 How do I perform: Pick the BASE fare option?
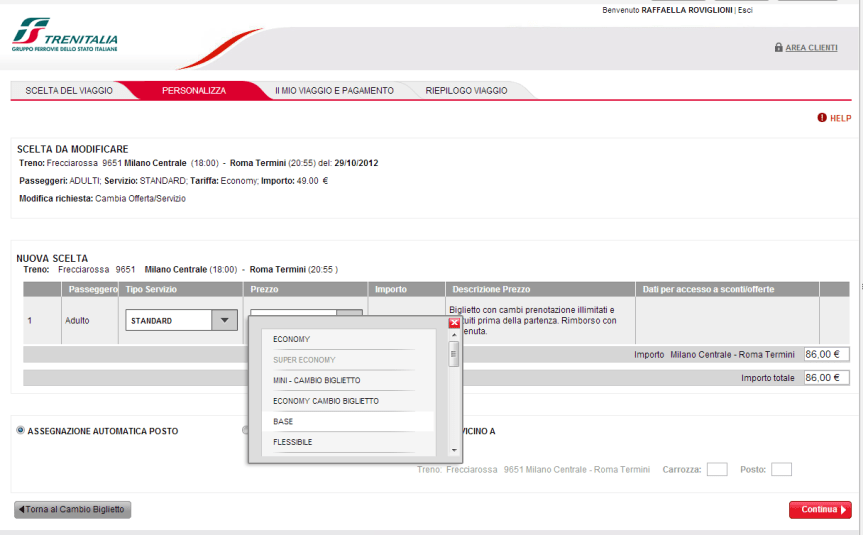[283, 422]
